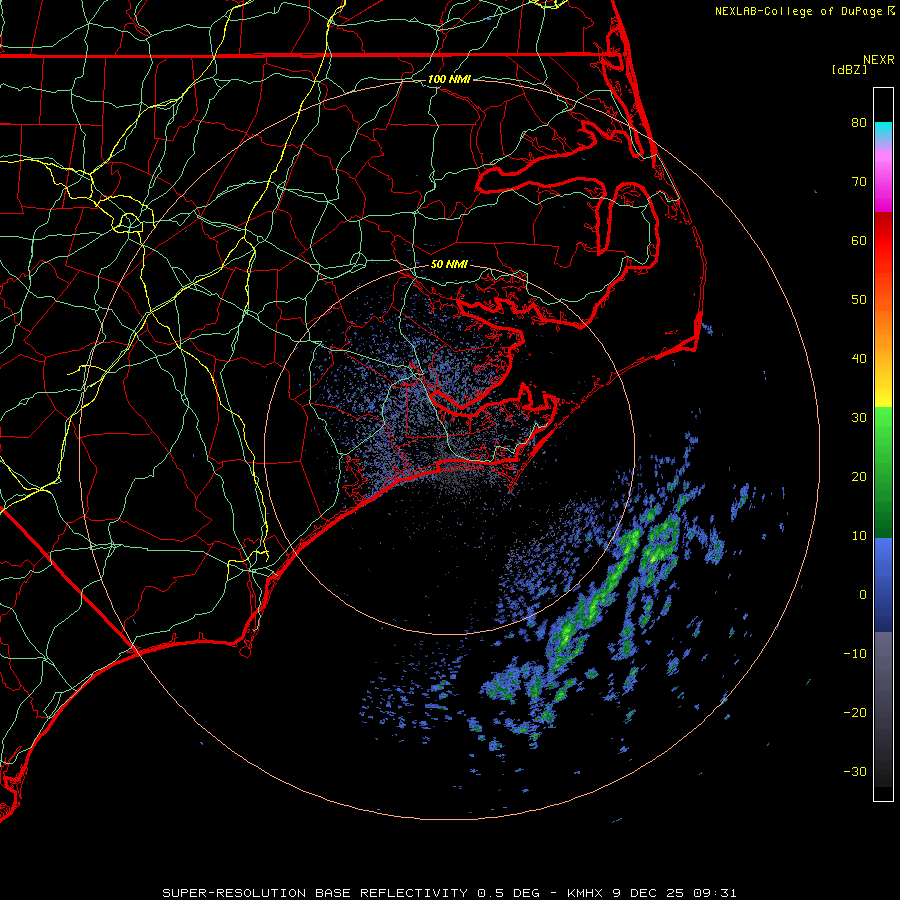Click the cyan top segment of colorbar
Image resolution: width=900 pixels, height=900 pixels.
[x=883, y=132]
